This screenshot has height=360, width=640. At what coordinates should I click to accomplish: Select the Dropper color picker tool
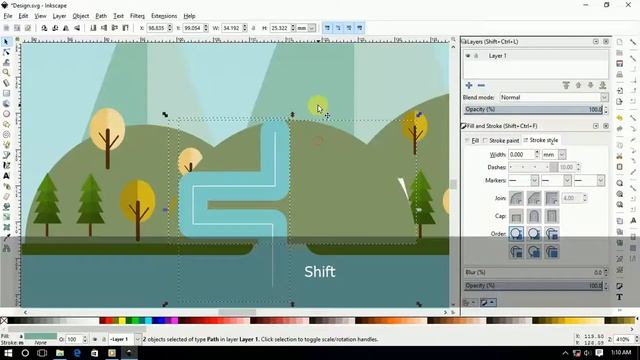click(6, 238)
